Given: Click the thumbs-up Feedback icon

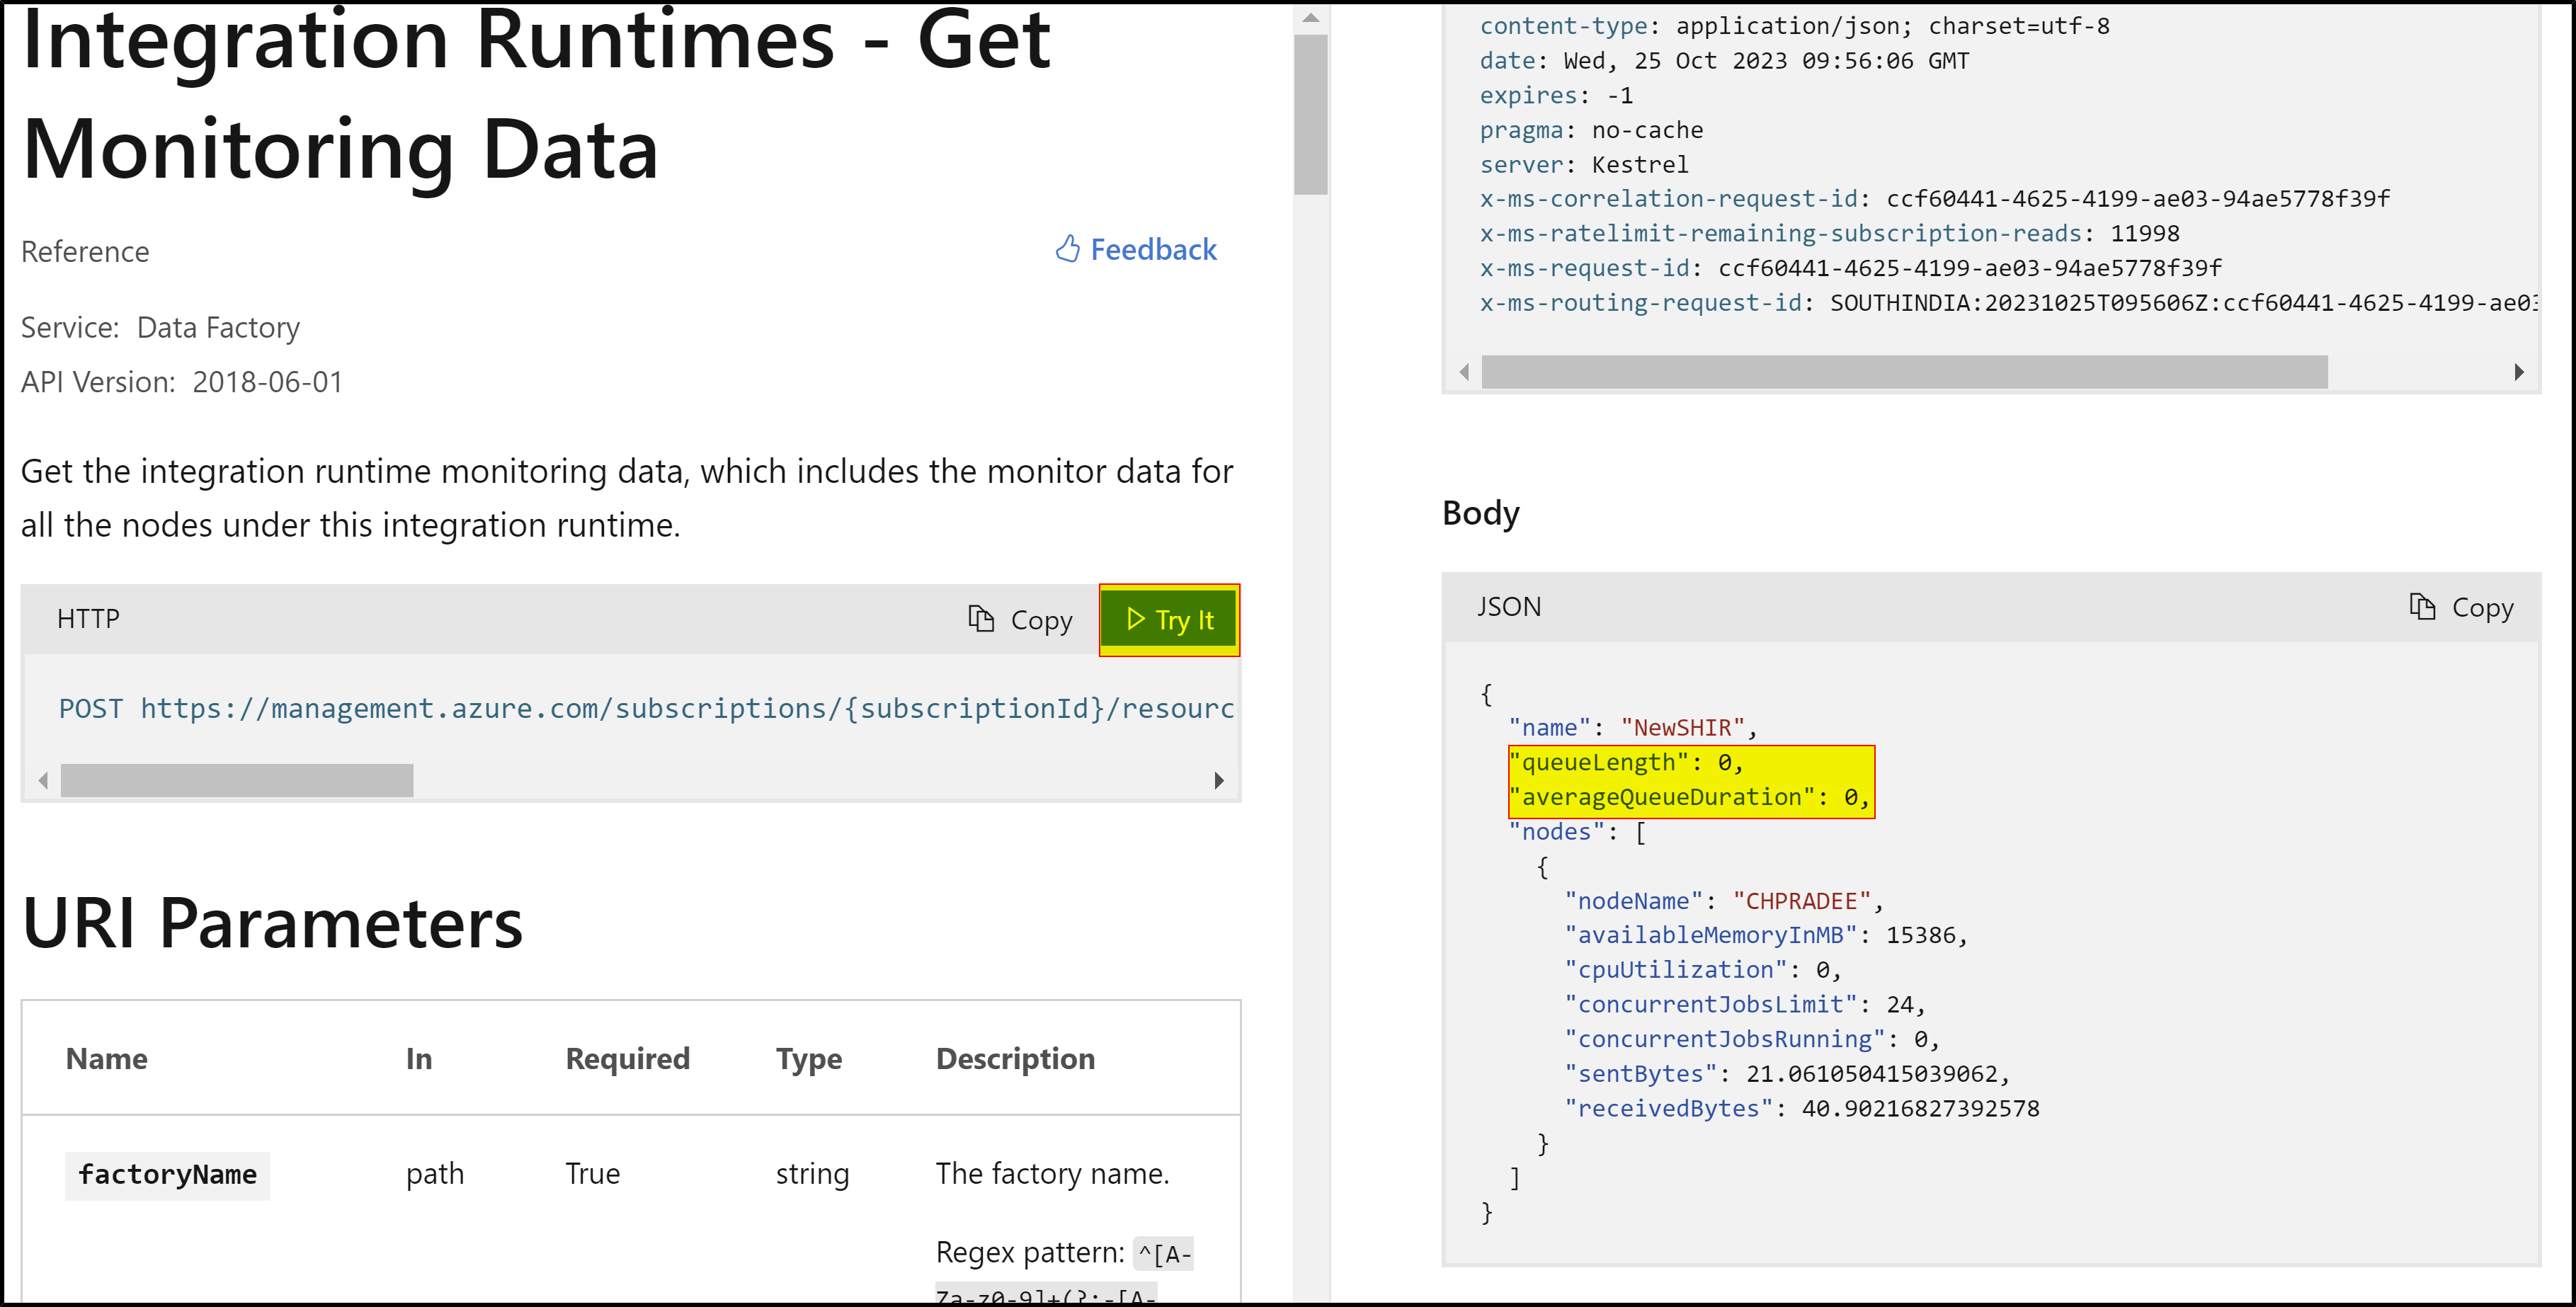Looking at the screenshot, I should pyautogui.click(x=1068, y=249).
